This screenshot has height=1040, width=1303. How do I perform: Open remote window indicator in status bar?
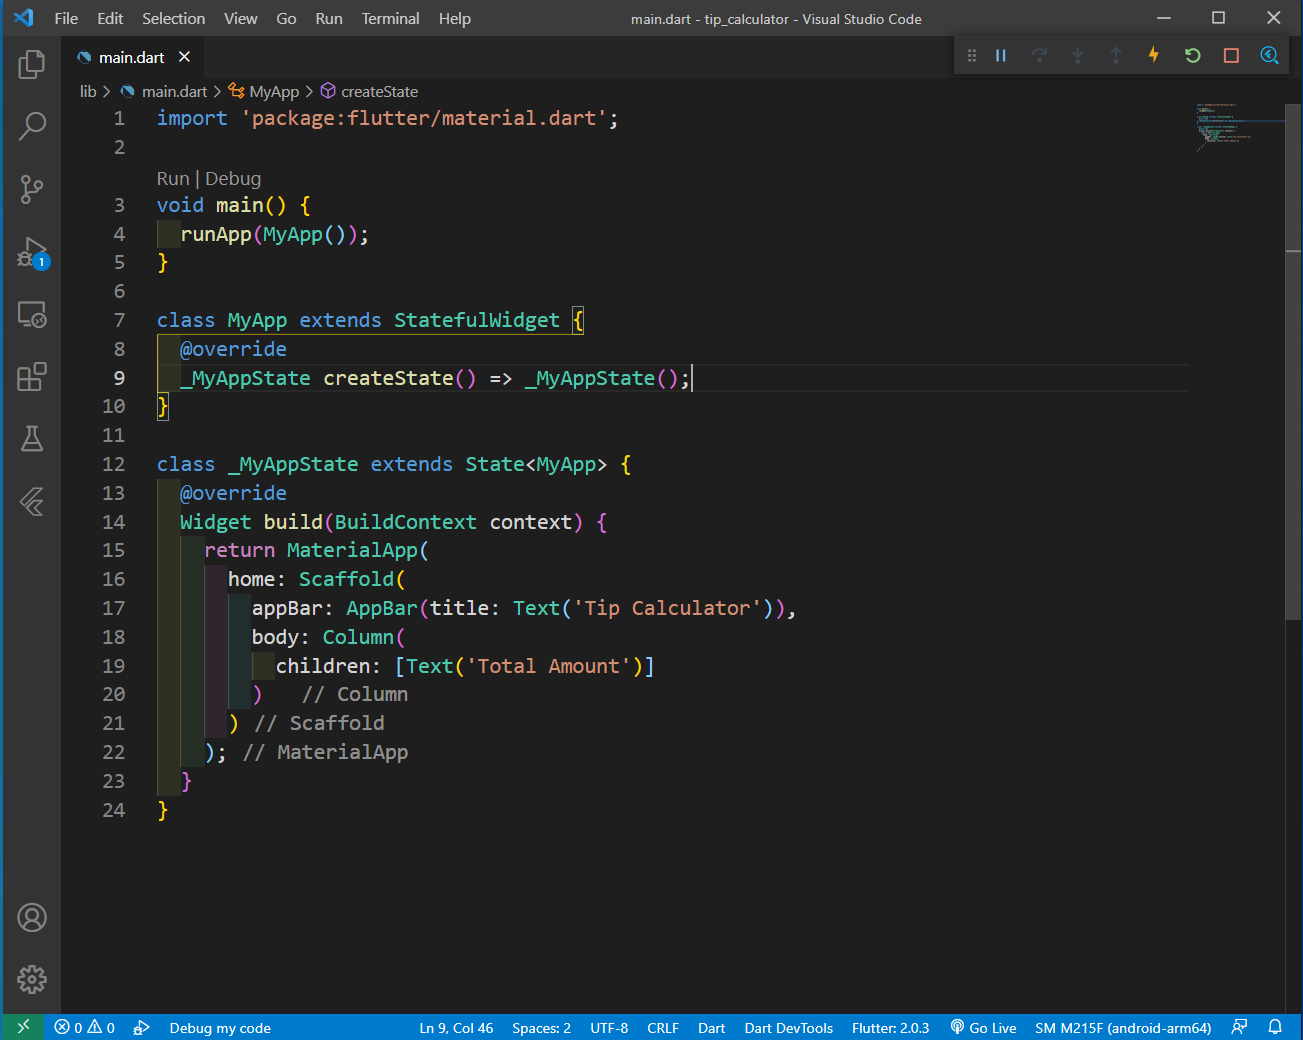pyautogui.click(x=23, y=1027)
